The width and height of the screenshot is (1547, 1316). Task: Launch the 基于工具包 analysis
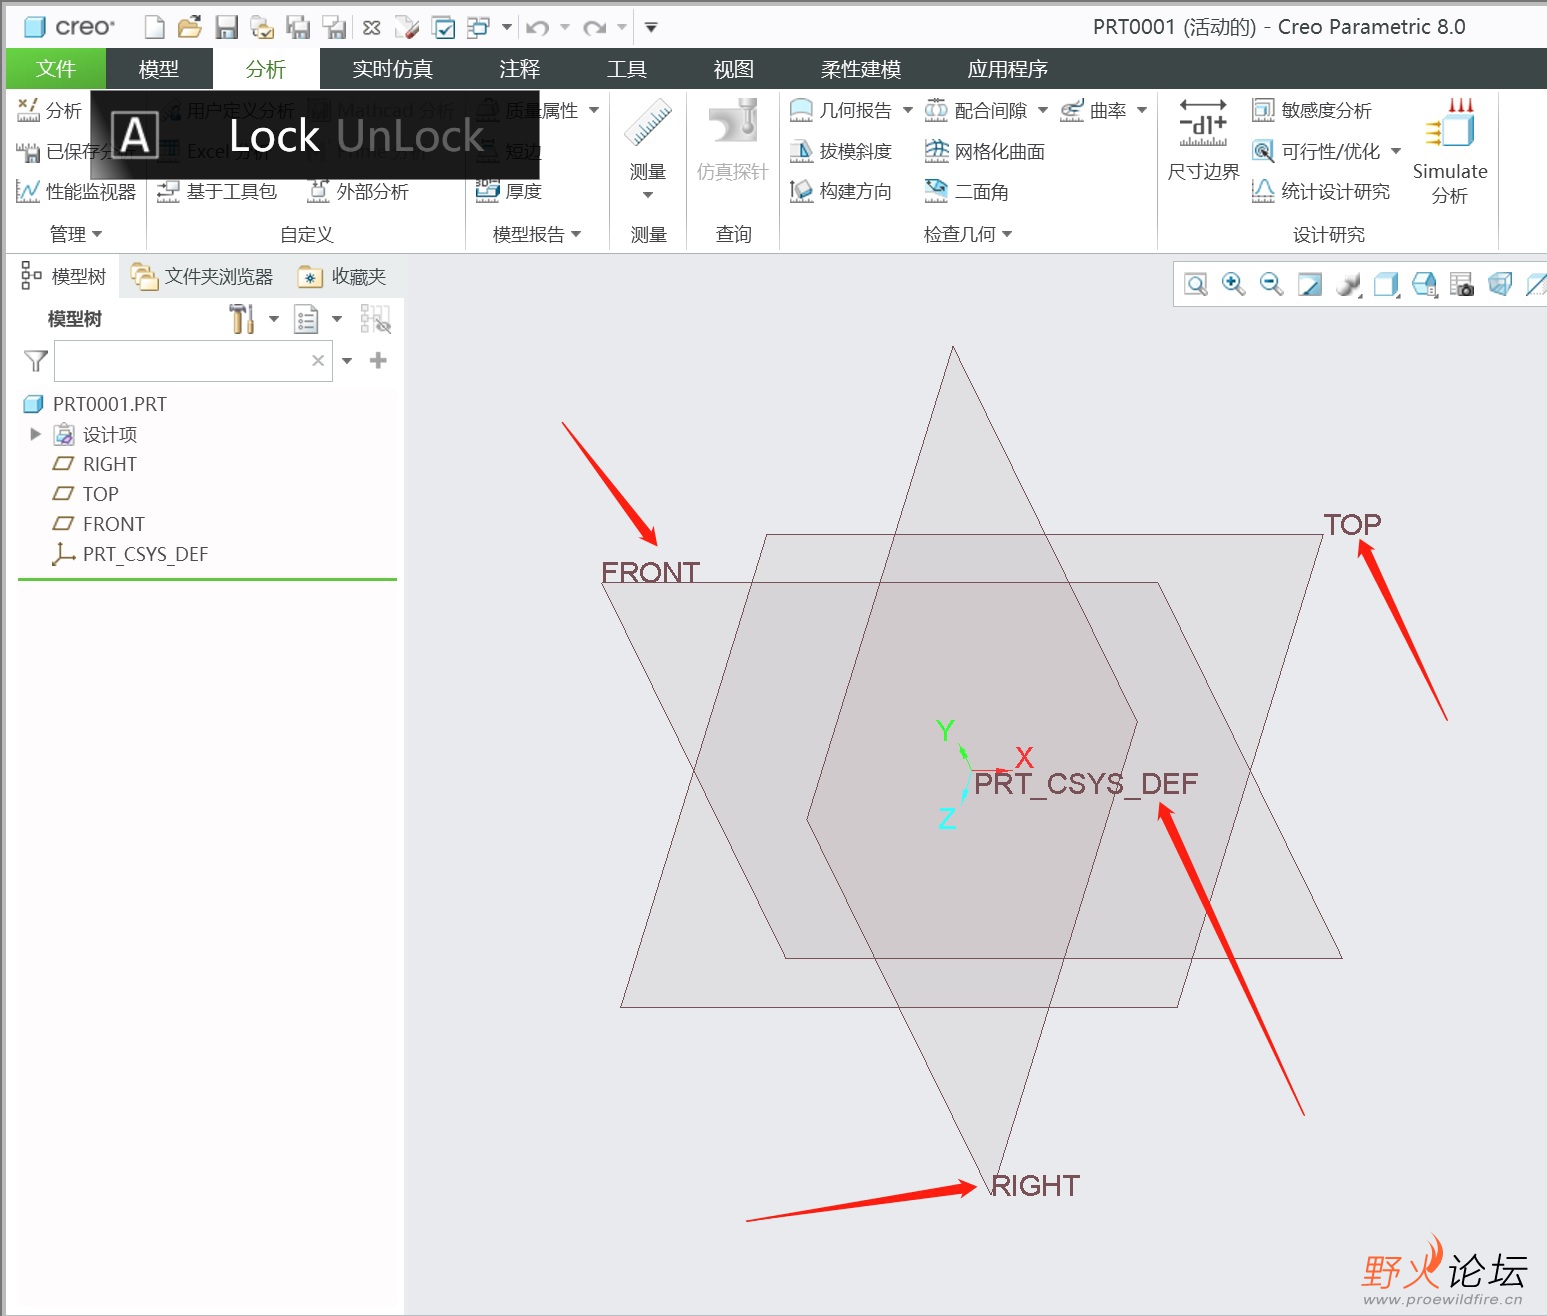(217, 191)
